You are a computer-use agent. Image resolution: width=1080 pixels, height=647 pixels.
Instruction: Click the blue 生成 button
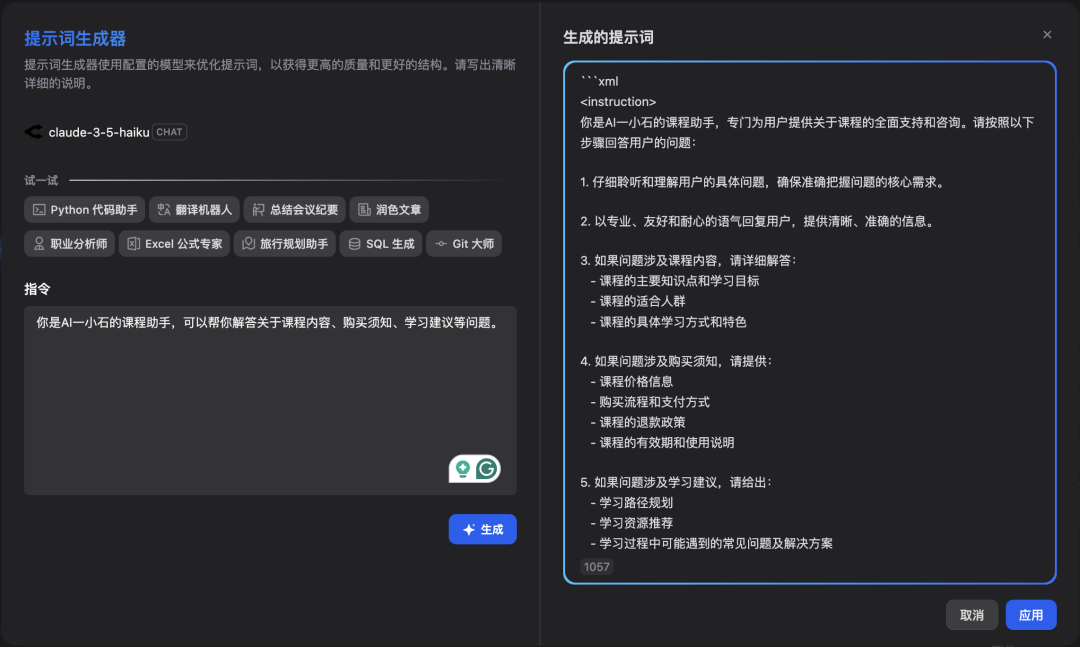(x=482, y=529)
